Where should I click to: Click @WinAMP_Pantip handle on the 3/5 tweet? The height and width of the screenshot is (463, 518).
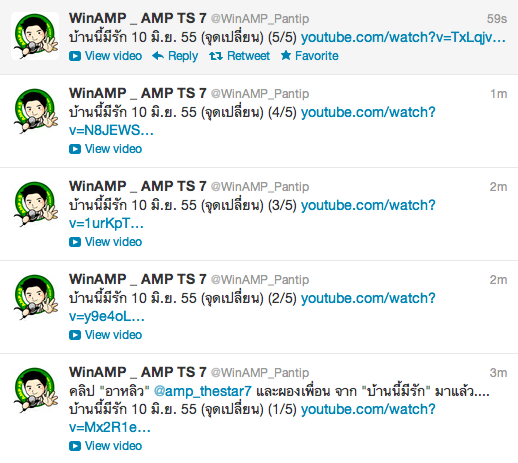point(260,187)
